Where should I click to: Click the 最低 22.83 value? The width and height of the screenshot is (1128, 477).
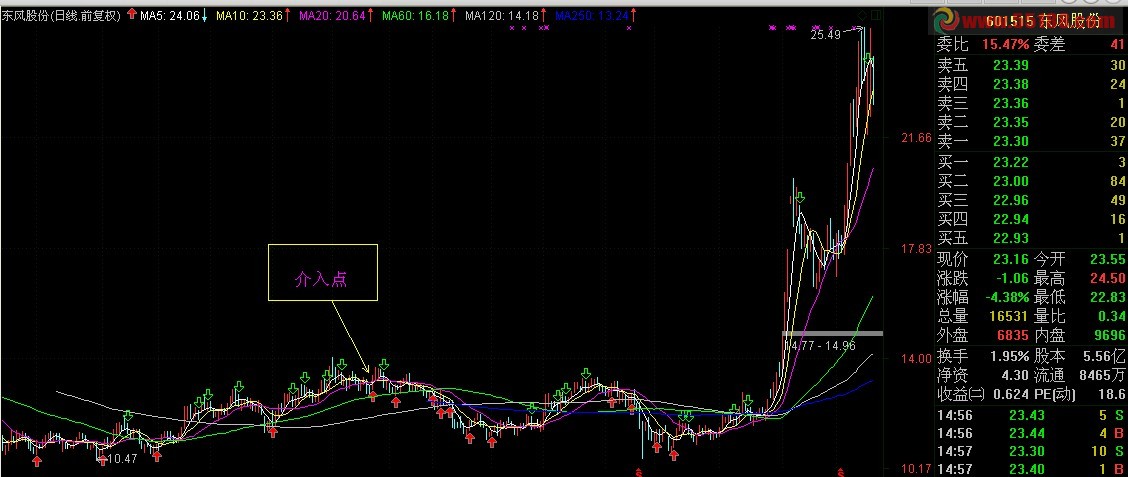[x=1107, y=296]
